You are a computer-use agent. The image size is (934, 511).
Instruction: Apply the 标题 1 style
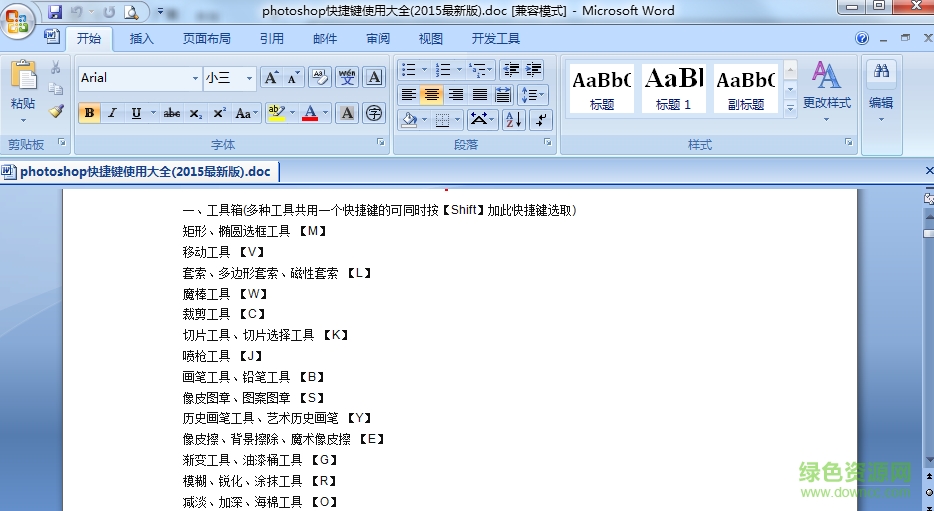point(673,88)
